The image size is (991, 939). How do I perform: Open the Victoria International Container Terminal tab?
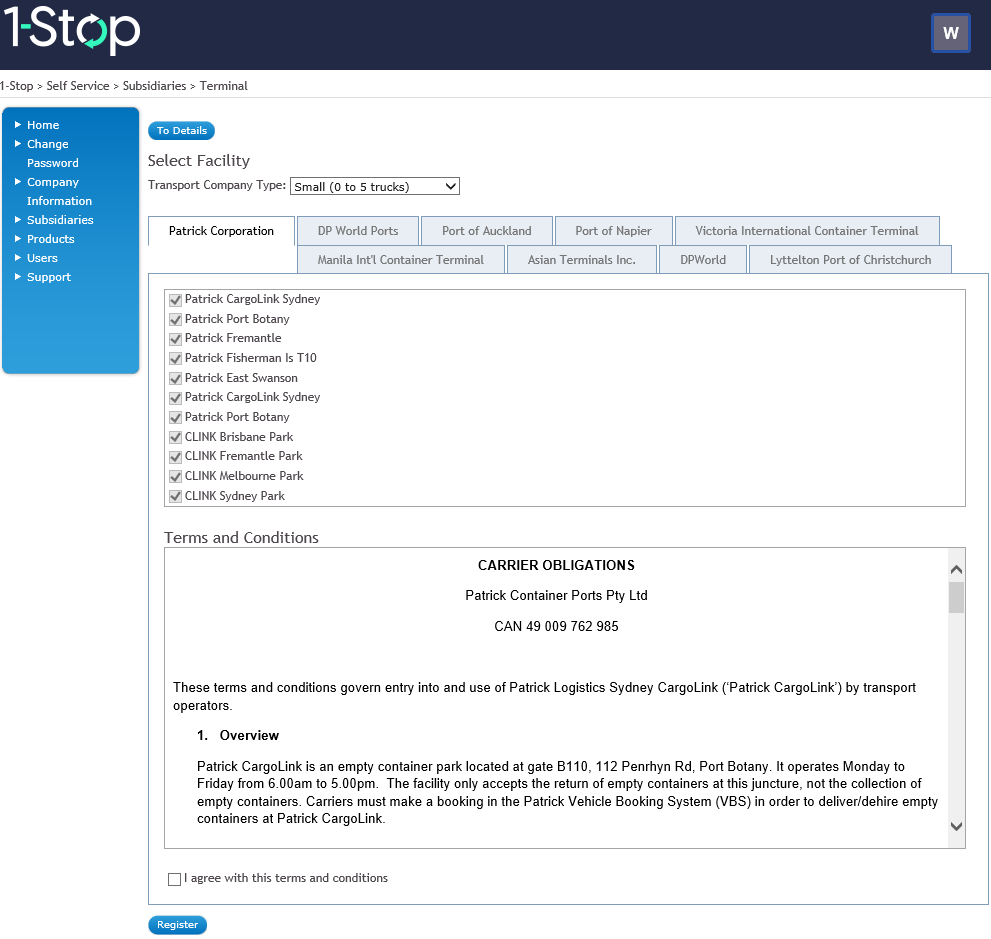pos(807,231)
